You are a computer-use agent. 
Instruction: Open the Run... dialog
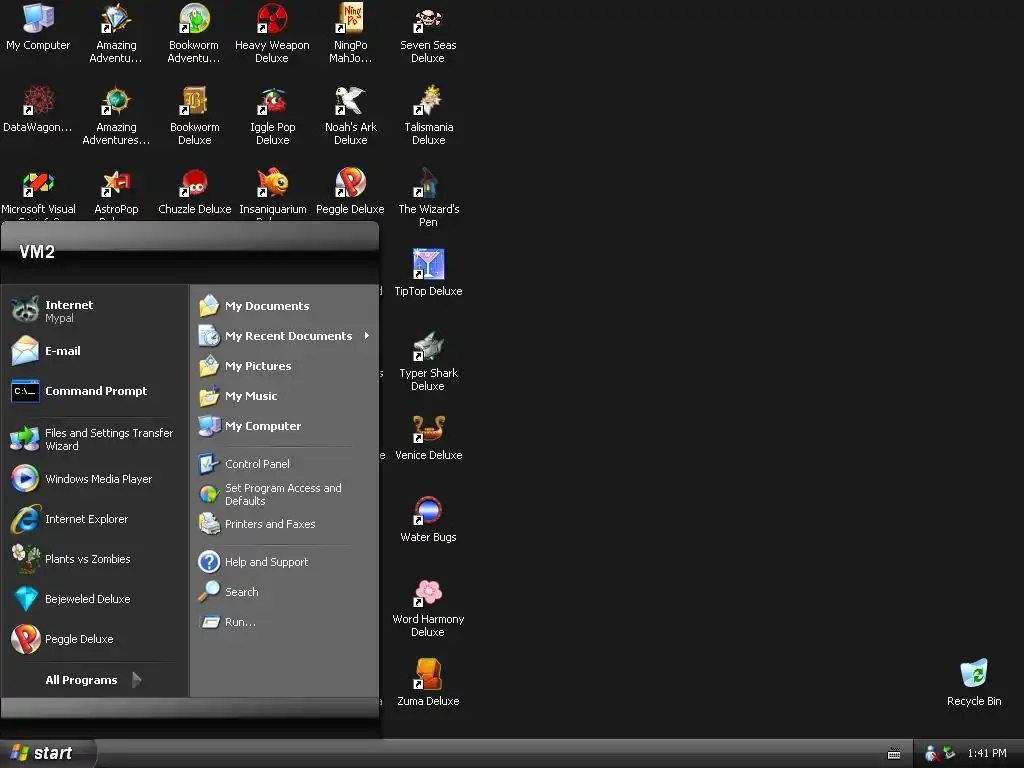(285, 622)
